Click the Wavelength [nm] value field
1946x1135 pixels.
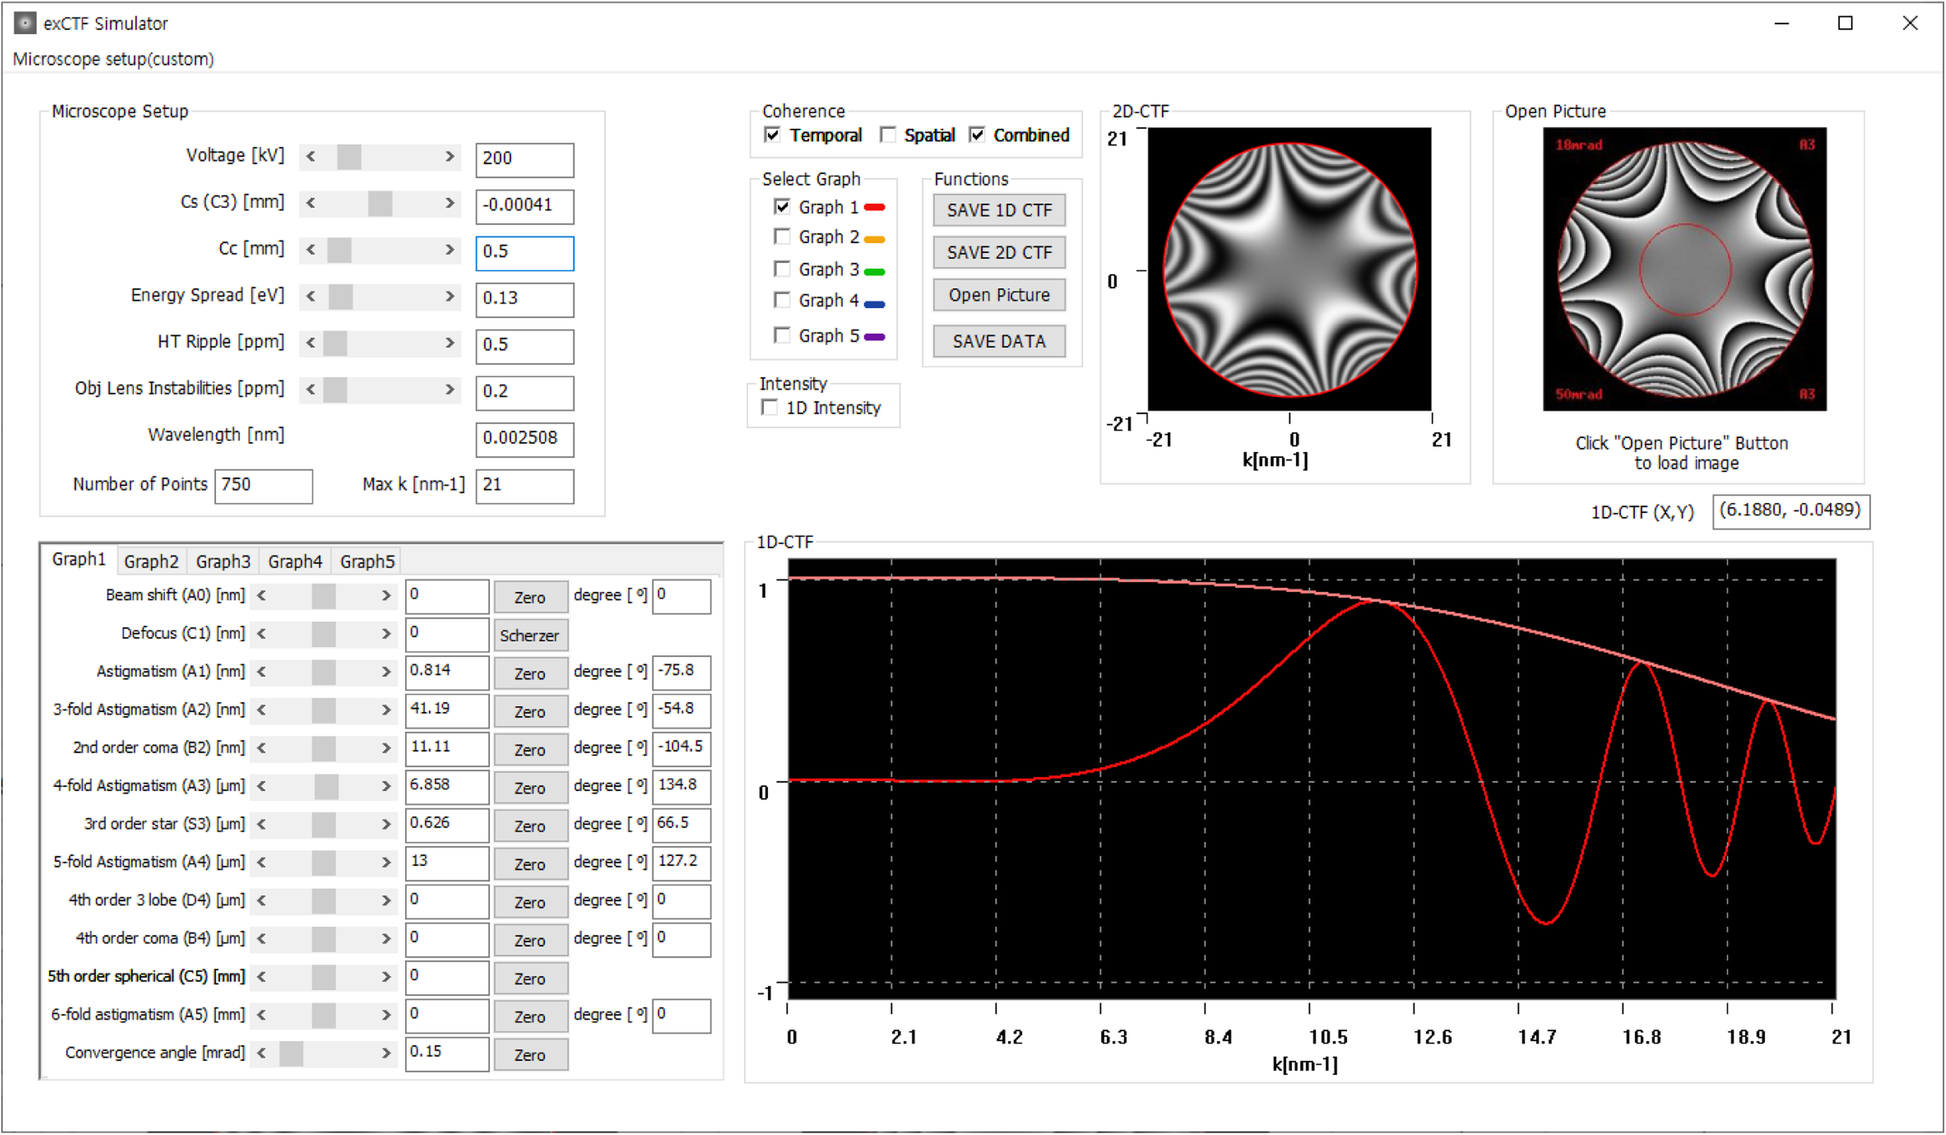(525, 439)
